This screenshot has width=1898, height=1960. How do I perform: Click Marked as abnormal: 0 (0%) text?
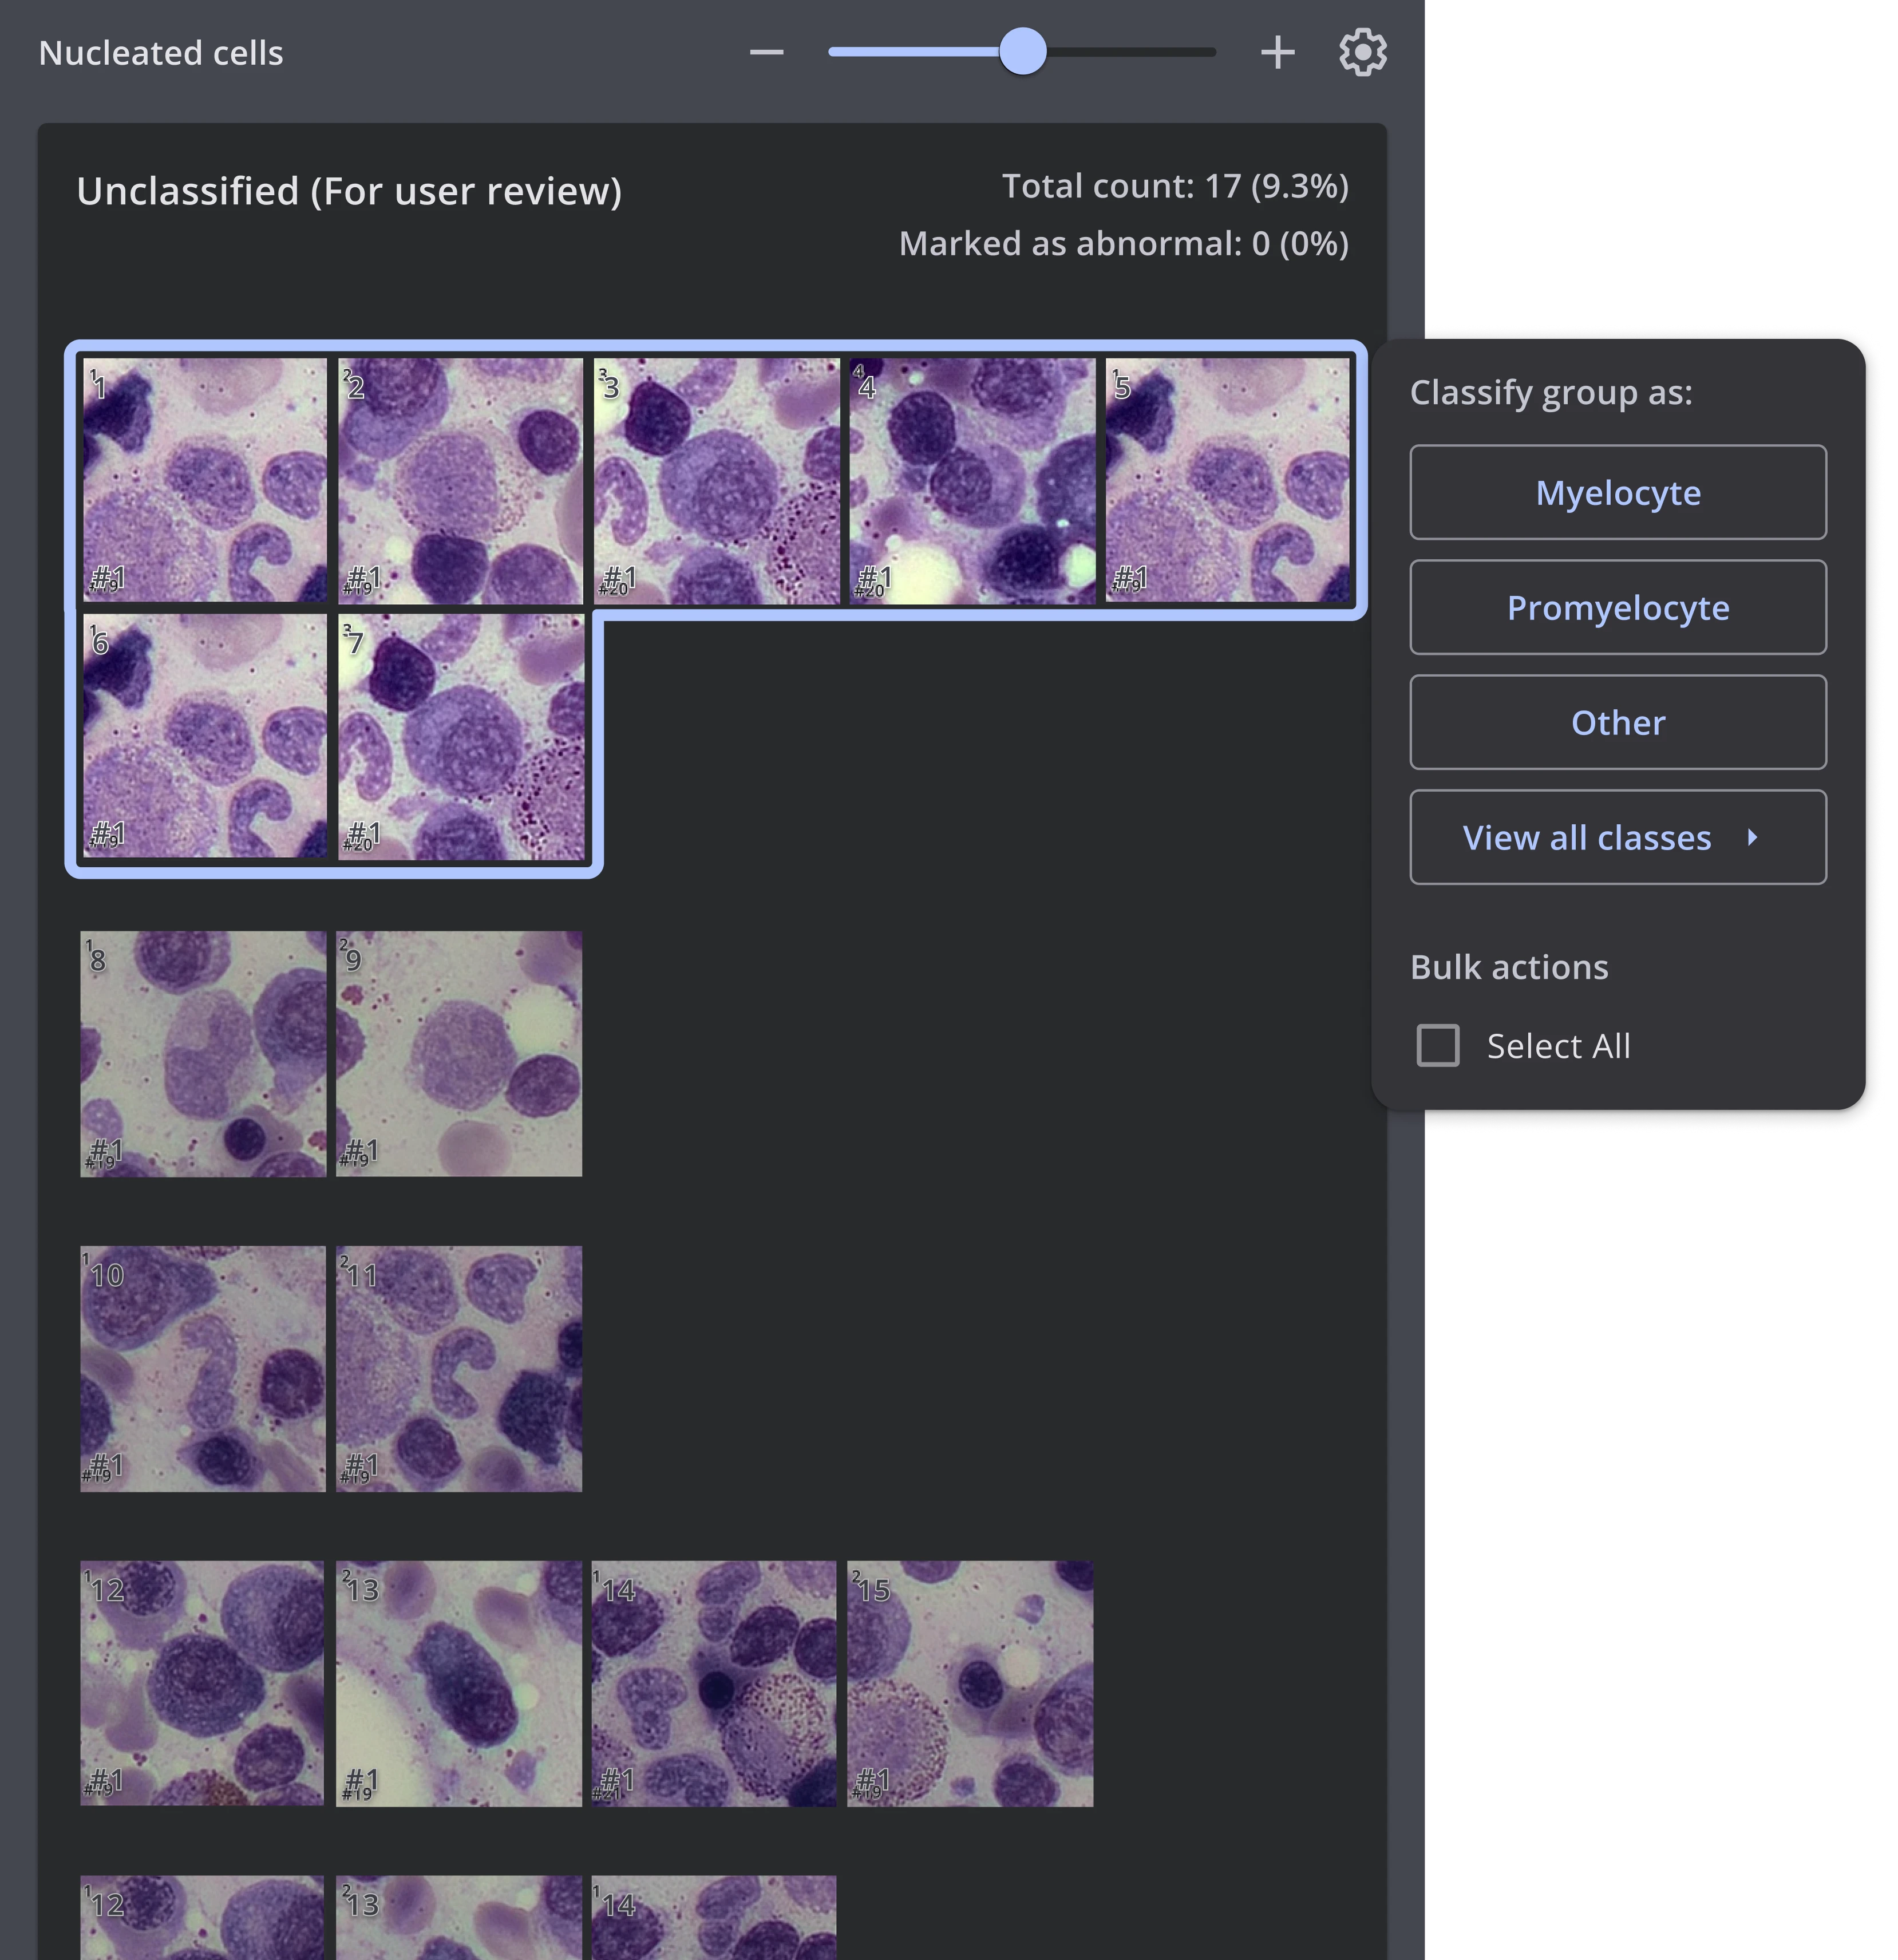pyautogui.click(x=1123, y=243)
